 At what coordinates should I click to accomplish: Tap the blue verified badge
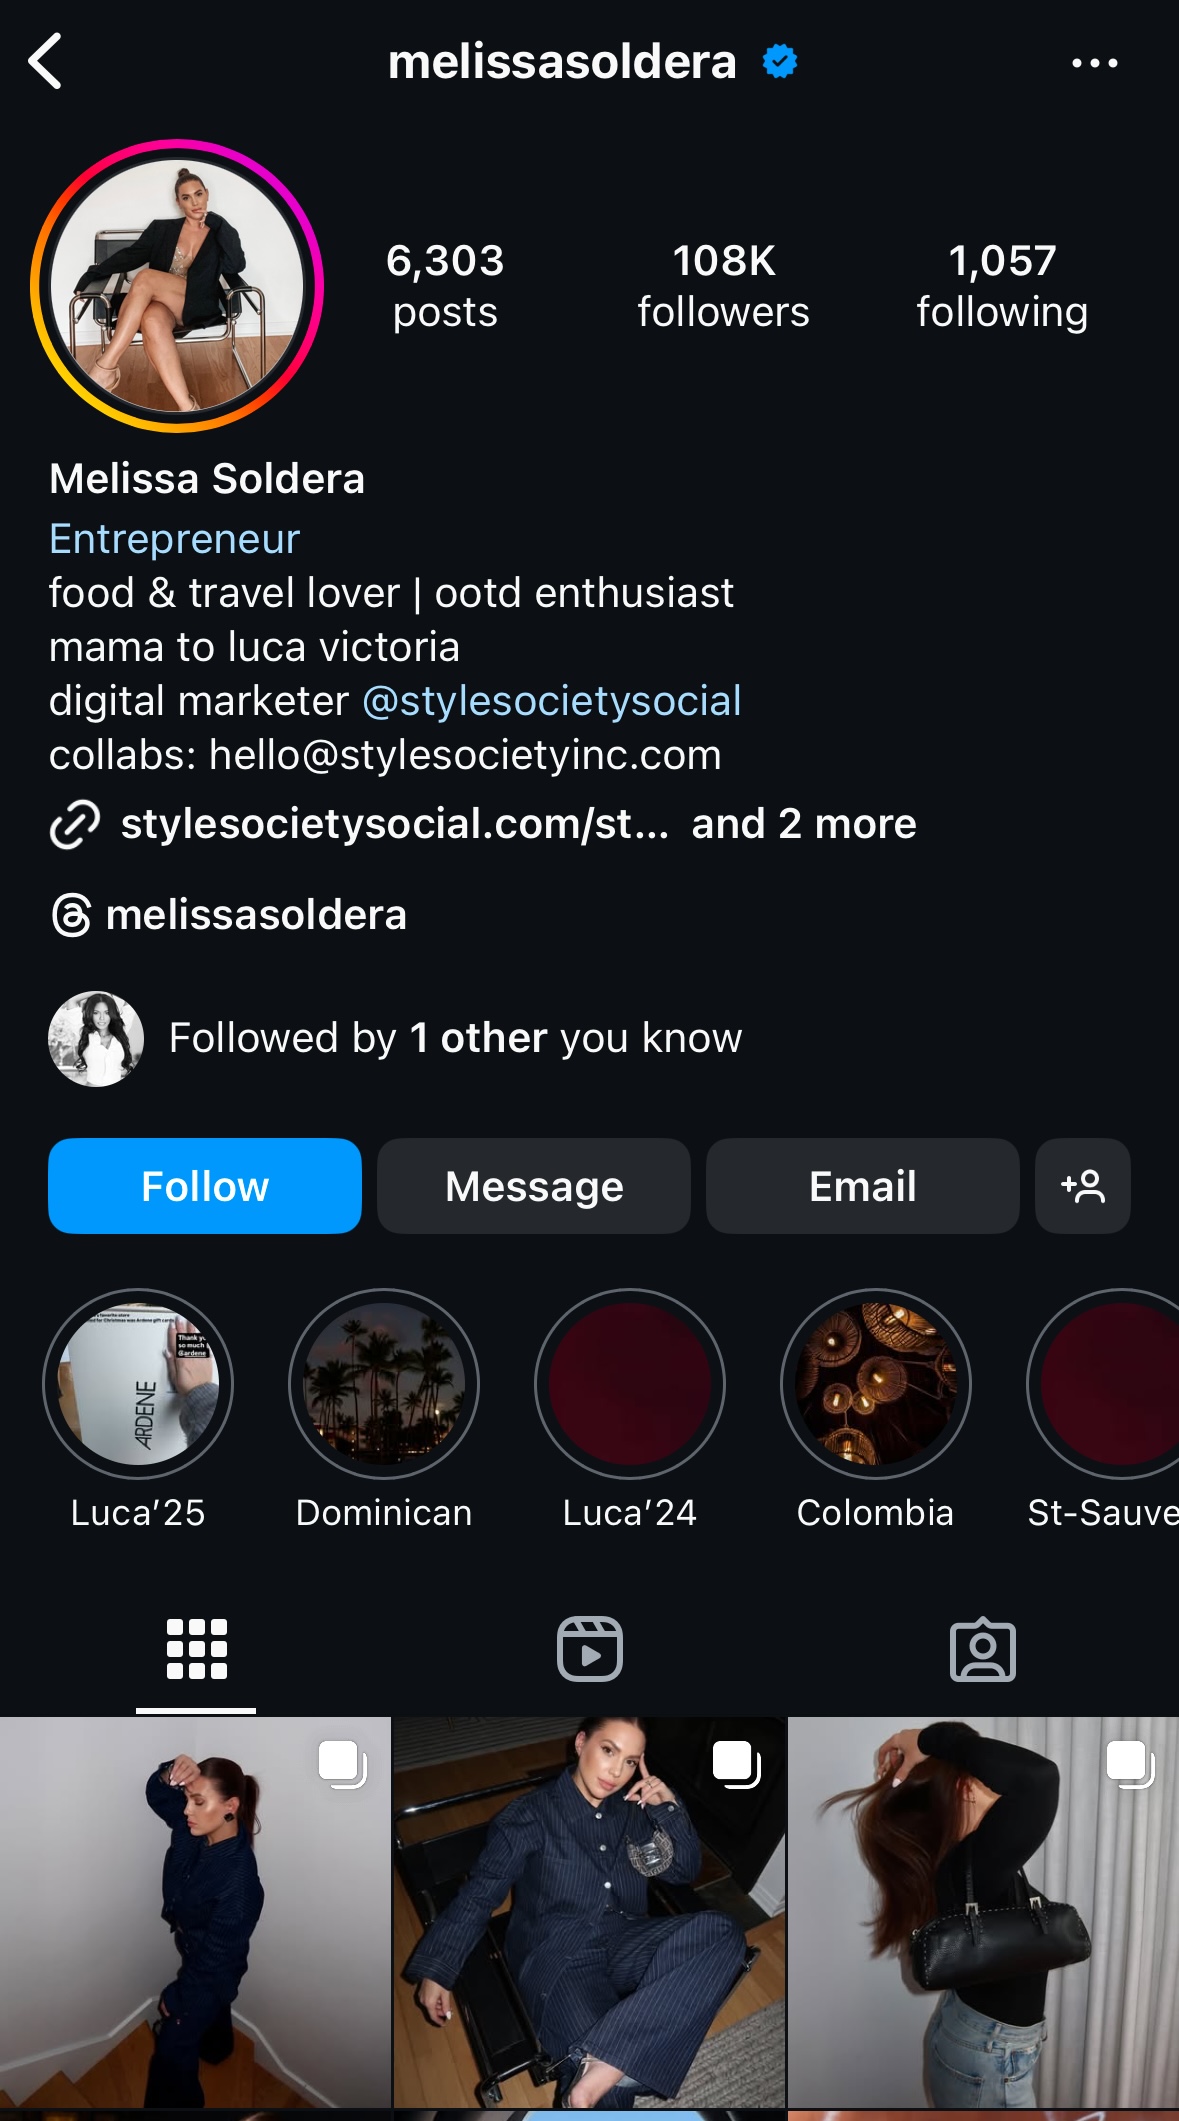[780, 62]
